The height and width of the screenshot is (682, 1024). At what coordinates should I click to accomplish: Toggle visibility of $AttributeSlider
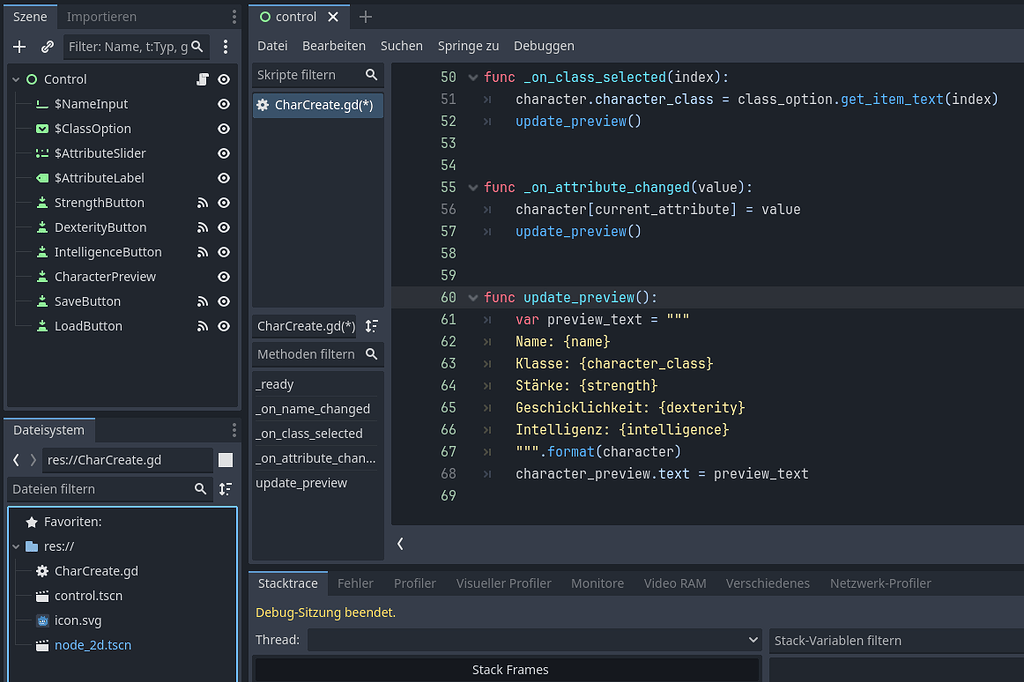pos(223,154)
